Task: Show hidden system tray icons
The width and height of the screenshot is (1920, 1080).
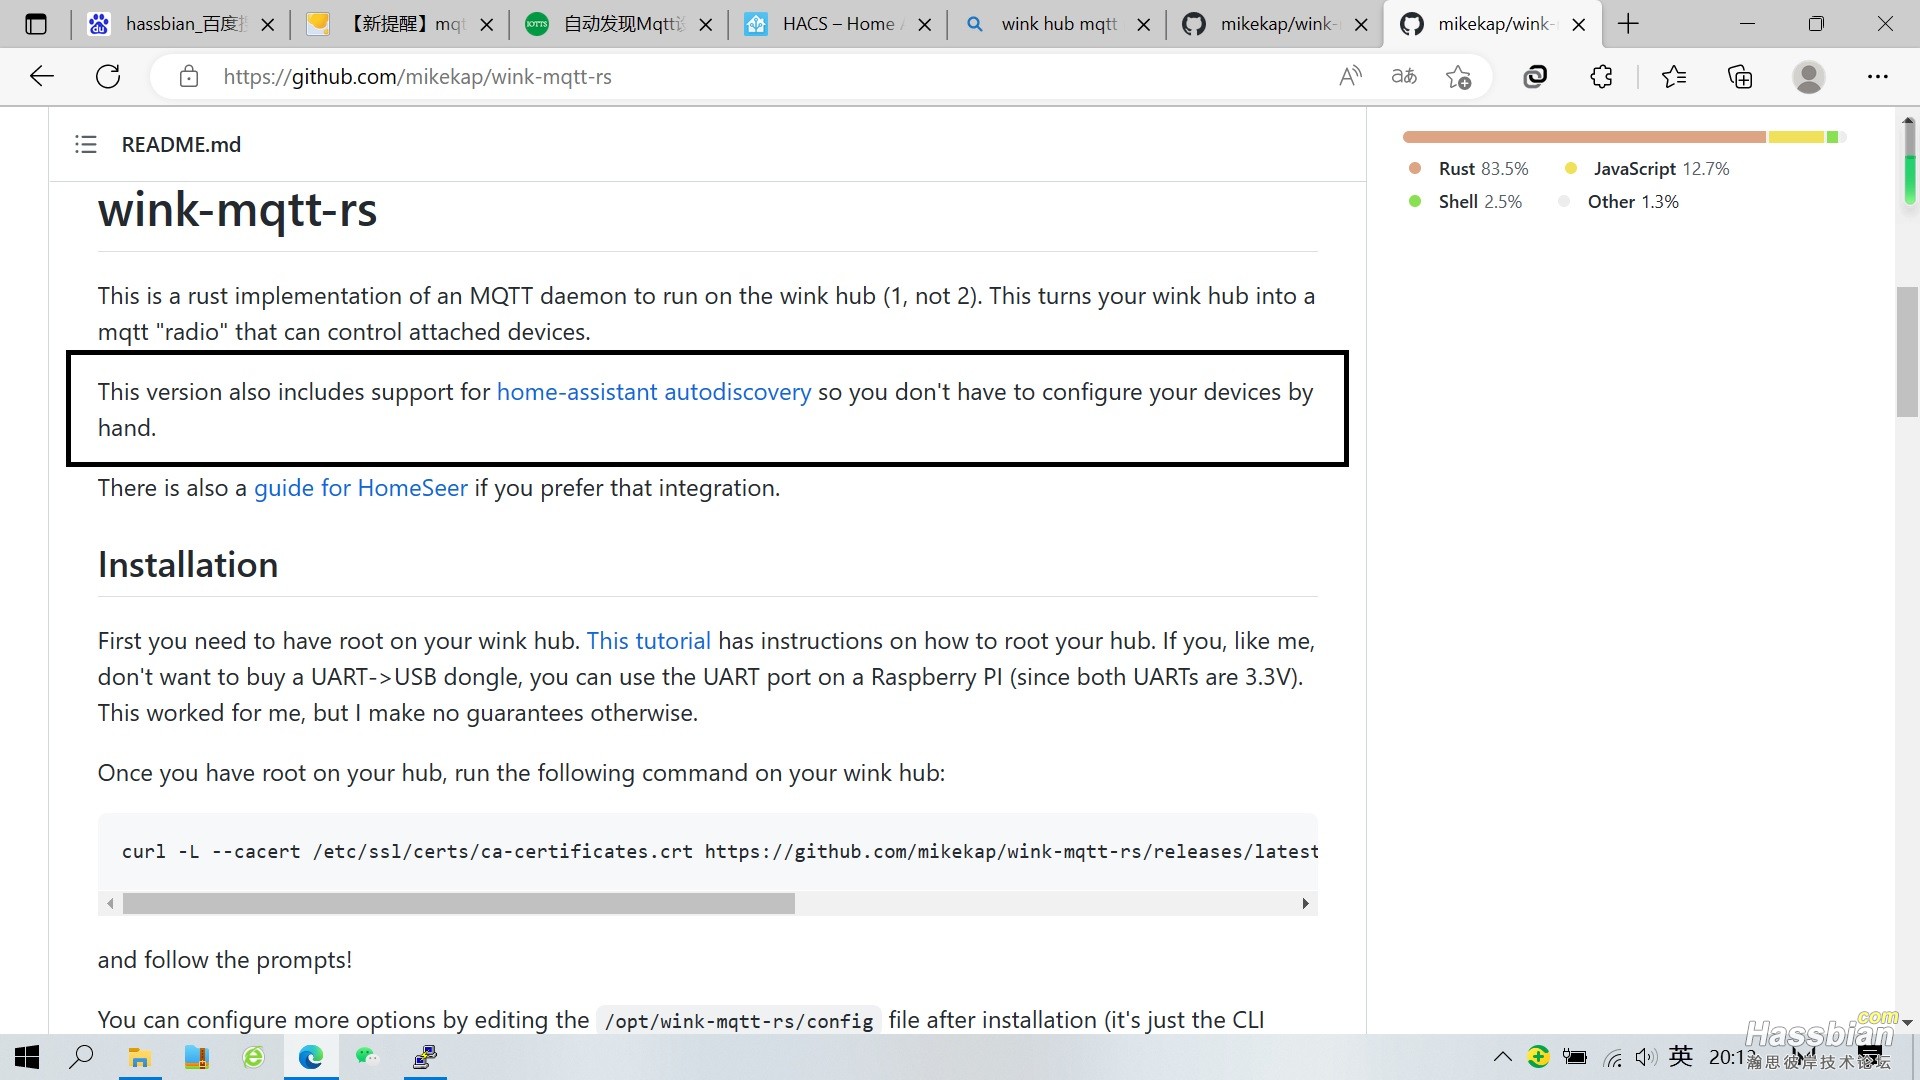Action: tap(1502, 1057)
